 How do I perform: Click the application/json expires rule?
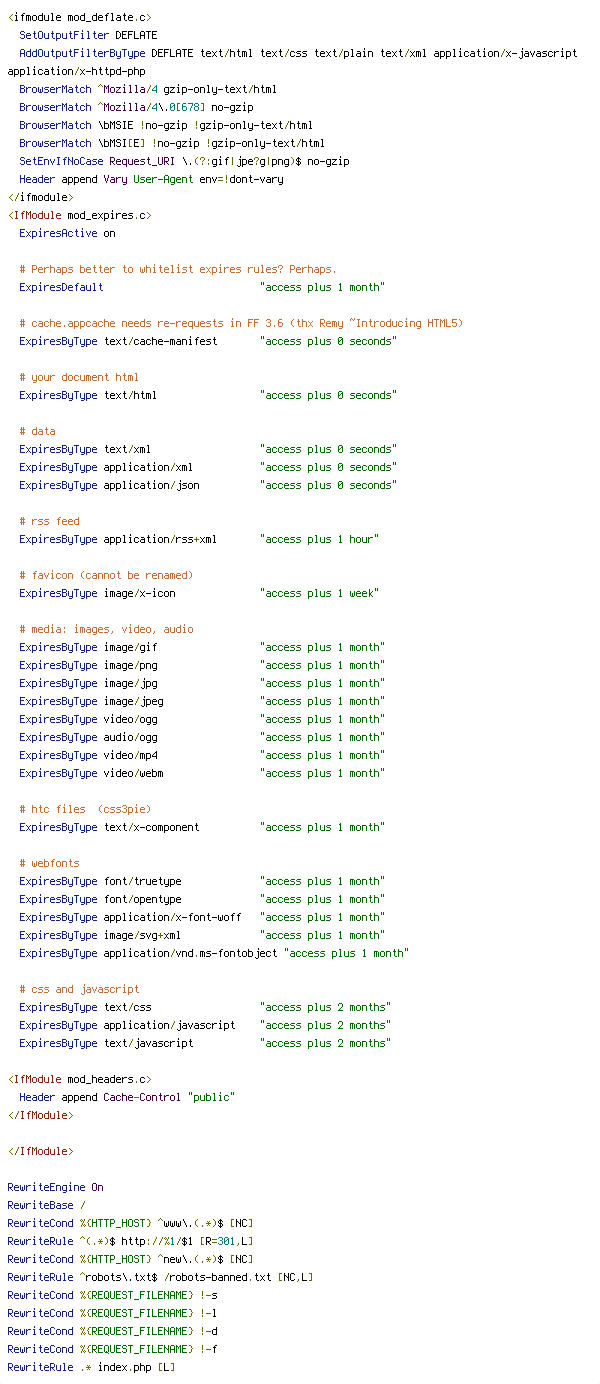(208, 485)
